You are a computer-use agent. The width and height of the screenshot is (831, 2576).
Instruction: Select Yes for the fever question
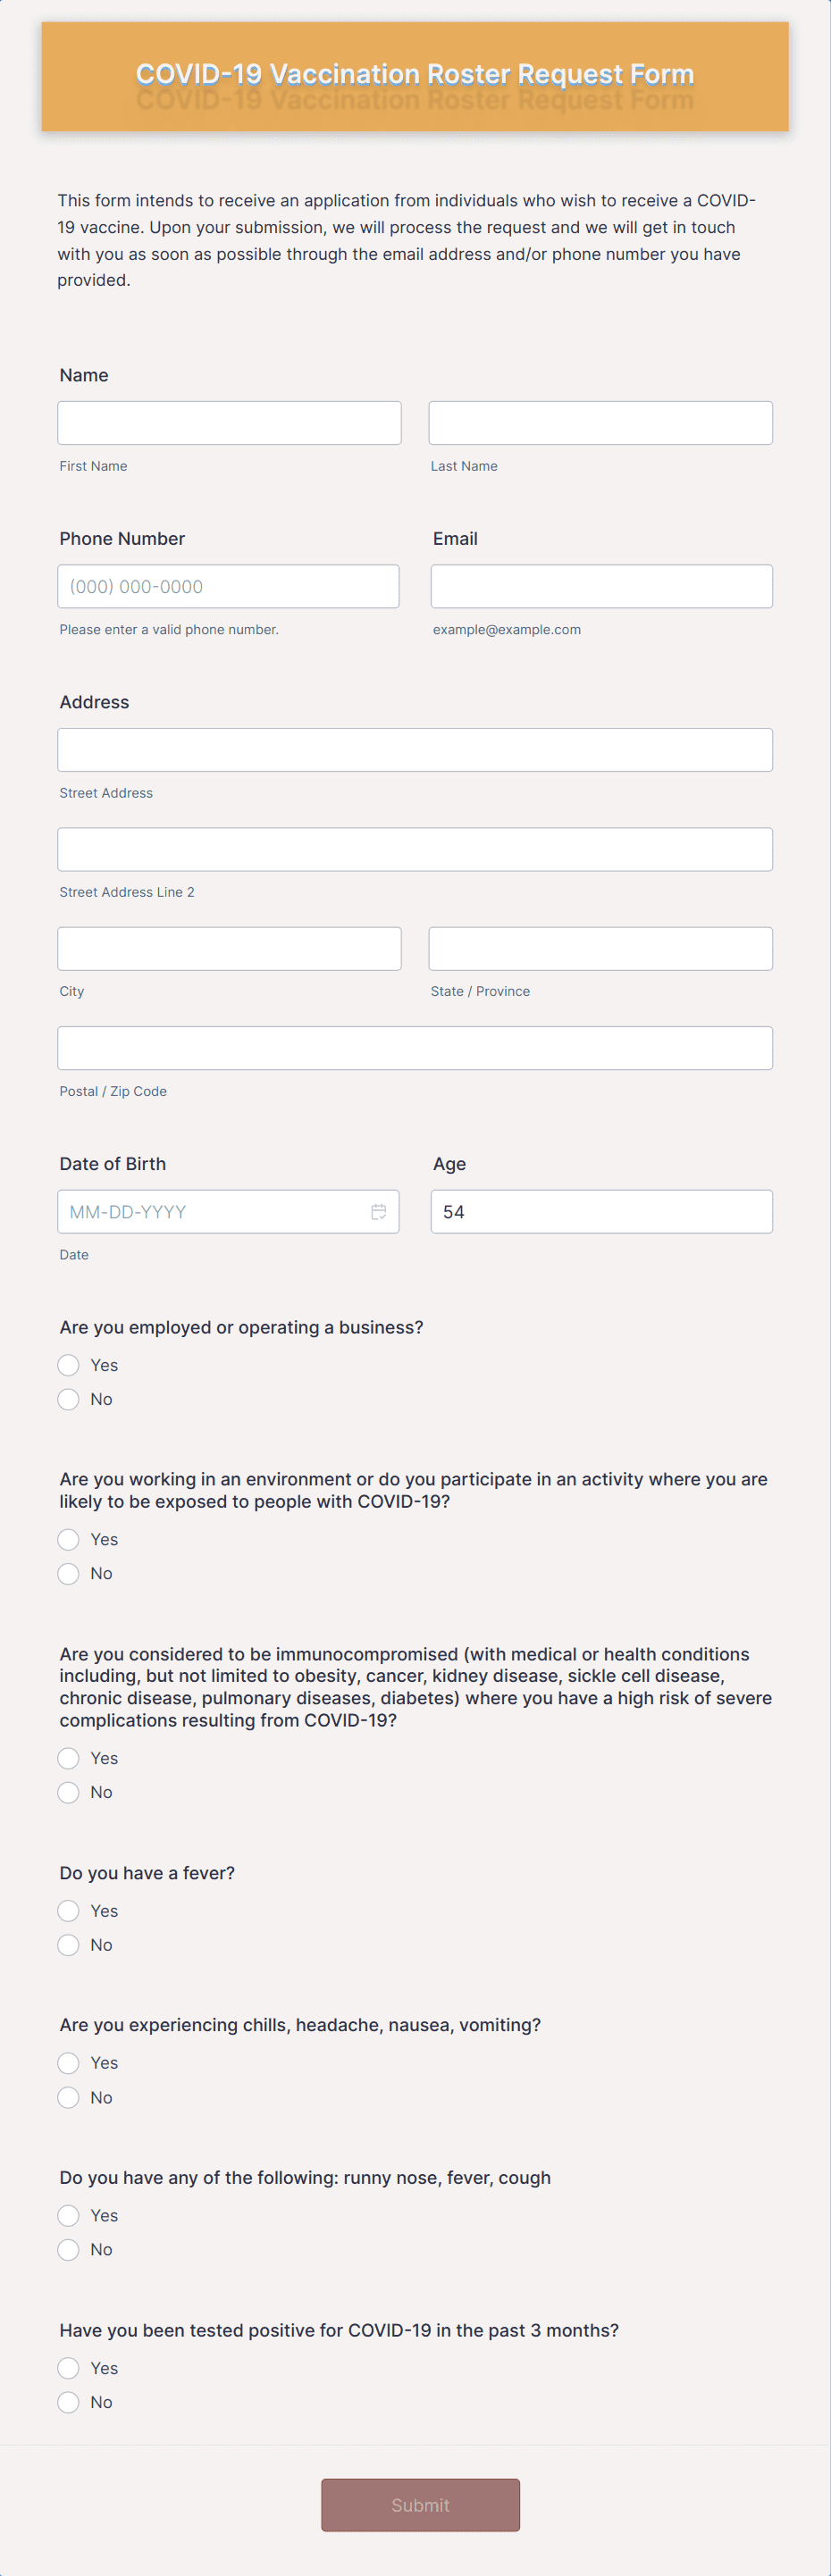pos(68,1911)
